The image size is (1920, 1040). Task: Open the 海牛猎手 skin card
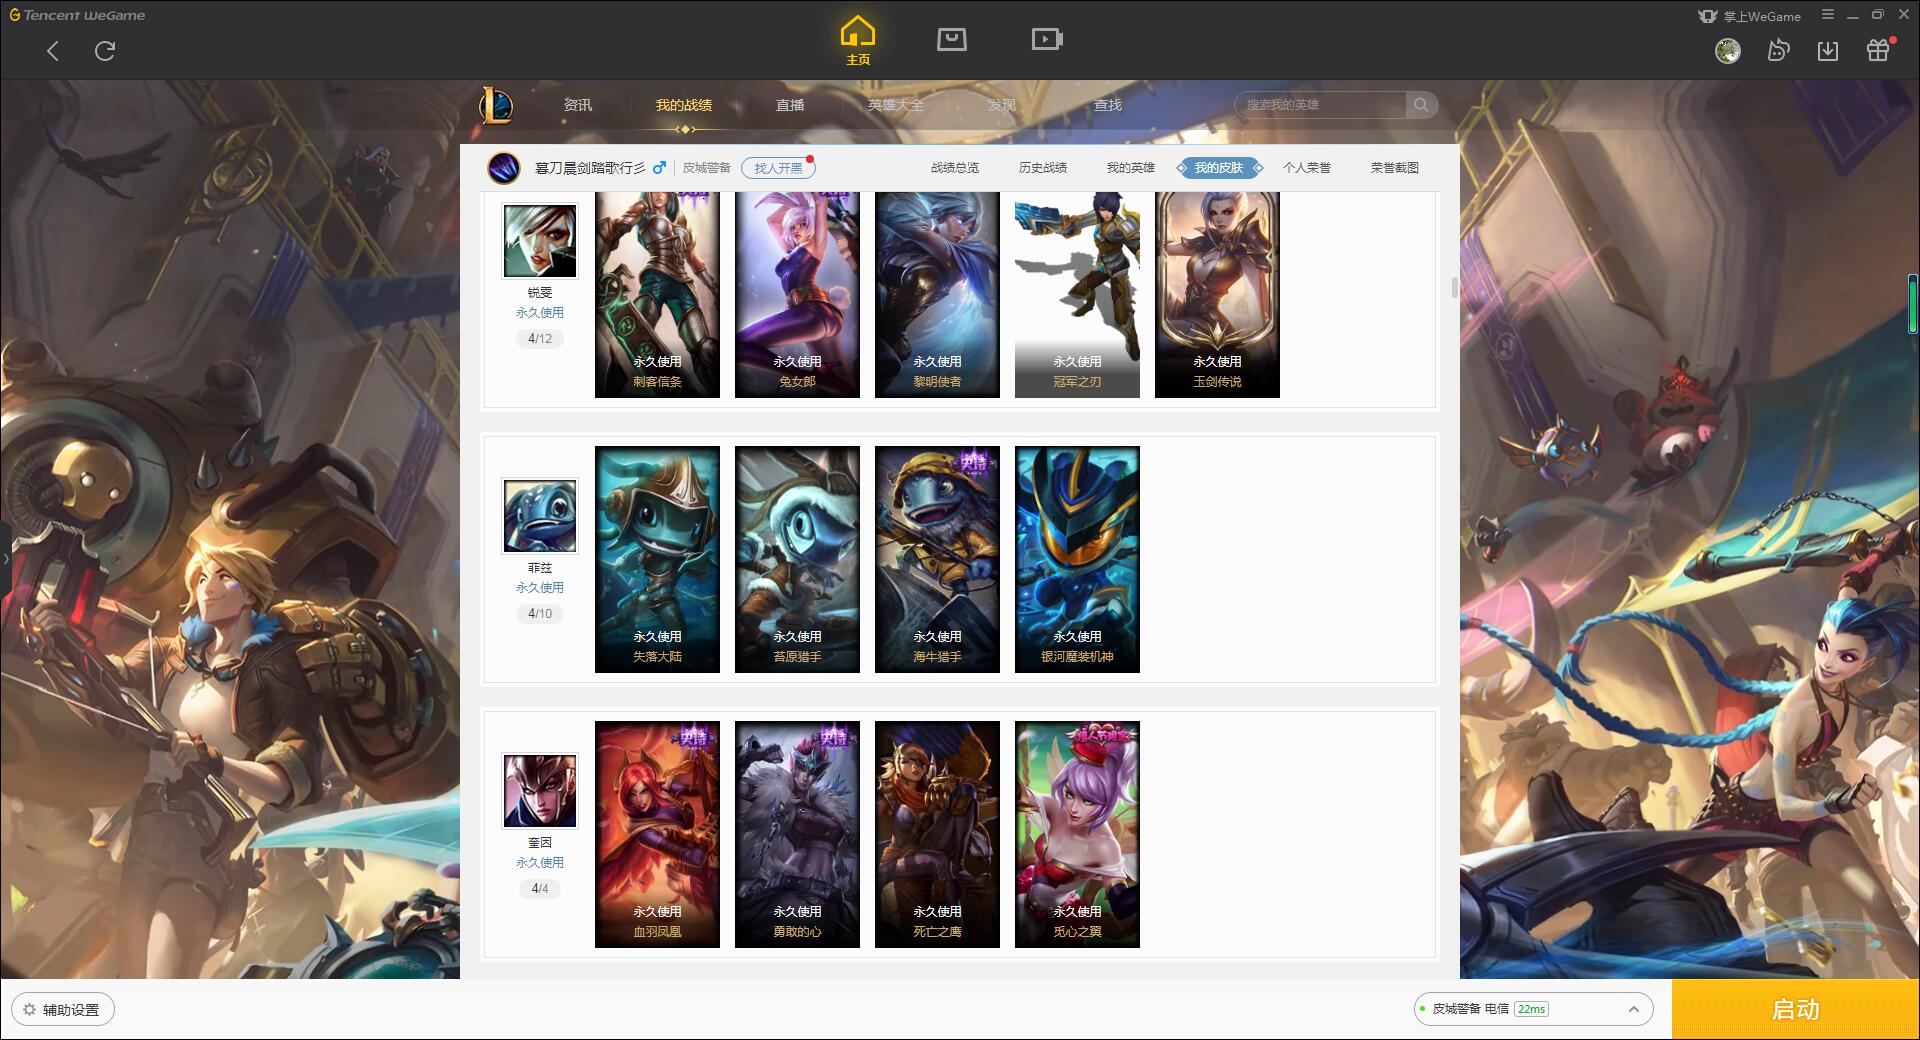[x=937, y=559]
